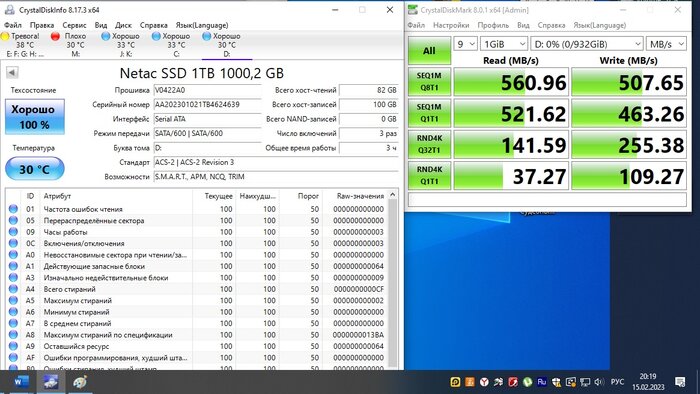This screenshot has height=394, width=700.
Task: Click the Paint taskbar icon
Action: pos(79,382)
